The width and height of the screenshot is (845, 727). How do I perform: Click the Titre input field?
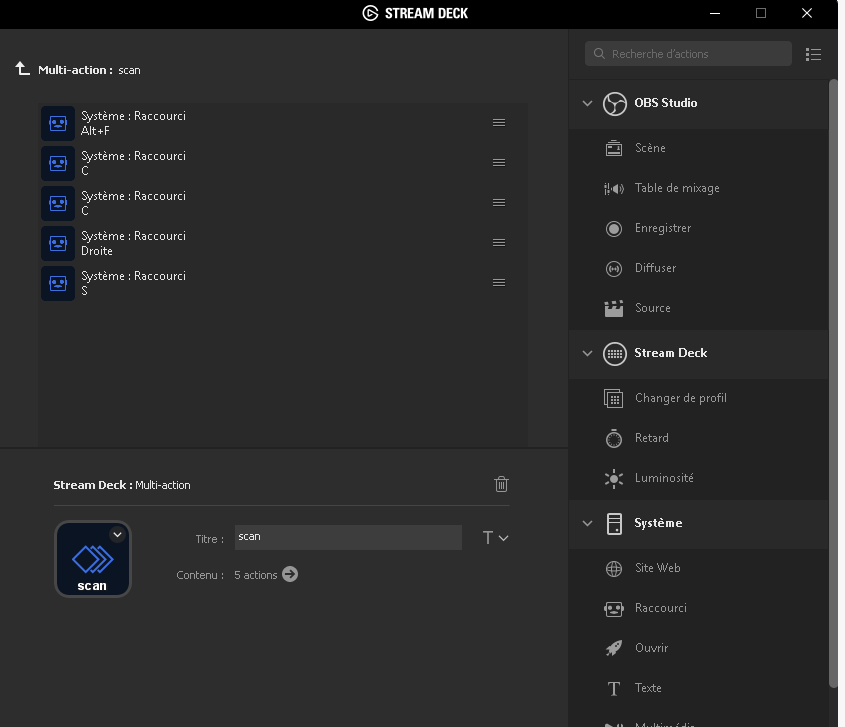[x=348, y=537]
